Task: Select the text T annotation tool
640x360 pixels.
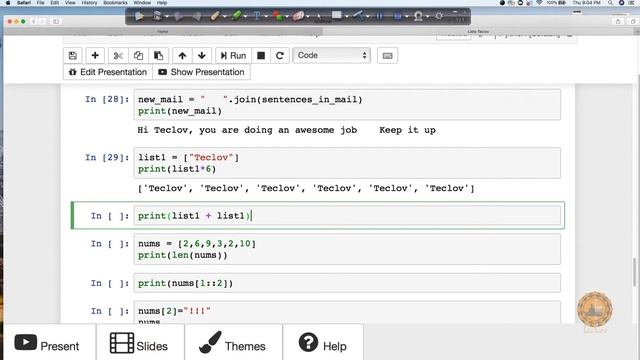Action: 257,16
